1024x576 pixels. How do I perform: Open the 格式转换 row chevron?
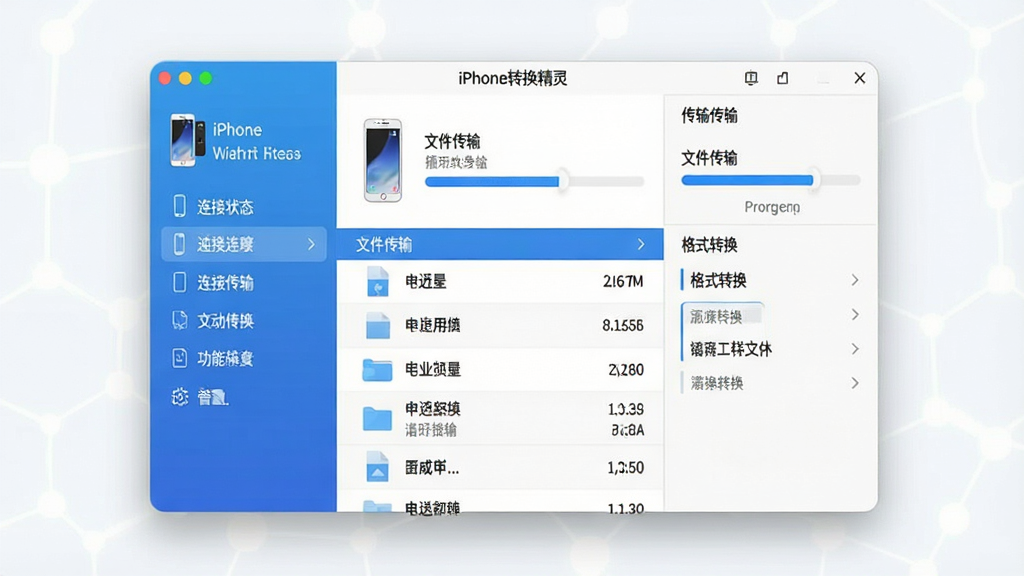pos(855,280)
